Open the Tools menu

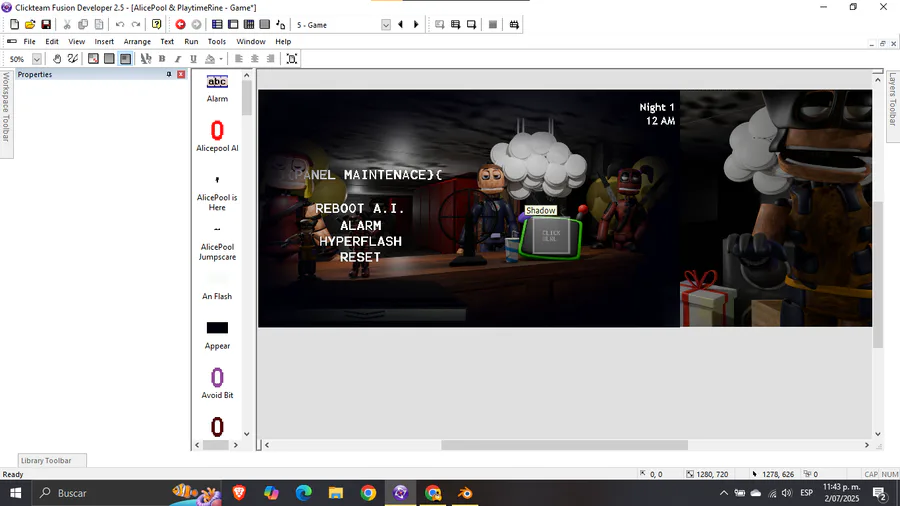pyautogui.click(x=216, y=41)
